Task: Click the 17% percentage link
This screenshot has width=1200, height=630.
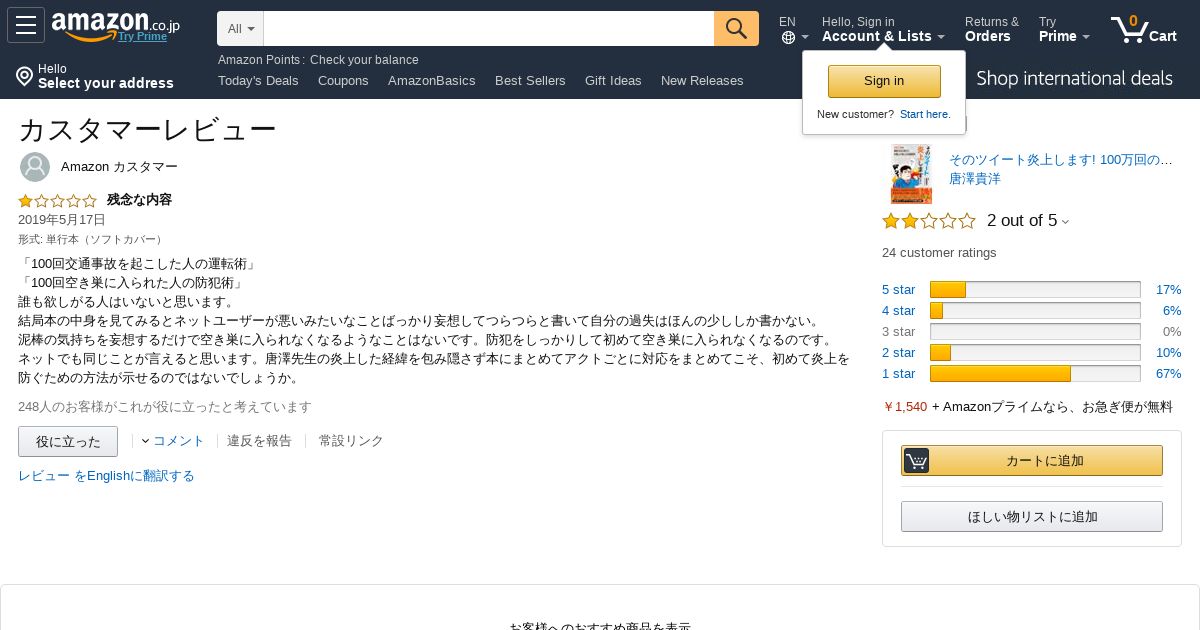Action: pyautogui.click(x=1168, y=290)
